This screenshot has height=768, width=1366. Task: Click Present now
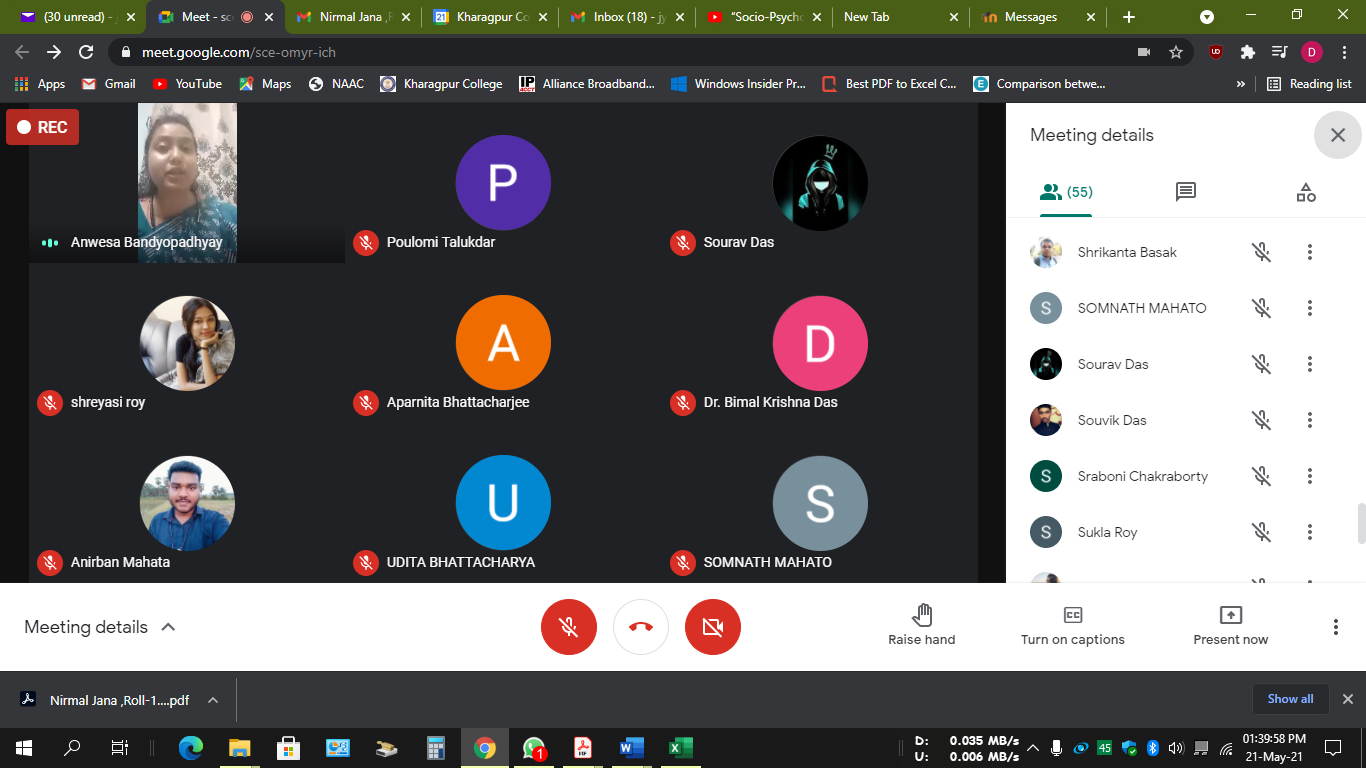click(x=1230, y=625)
